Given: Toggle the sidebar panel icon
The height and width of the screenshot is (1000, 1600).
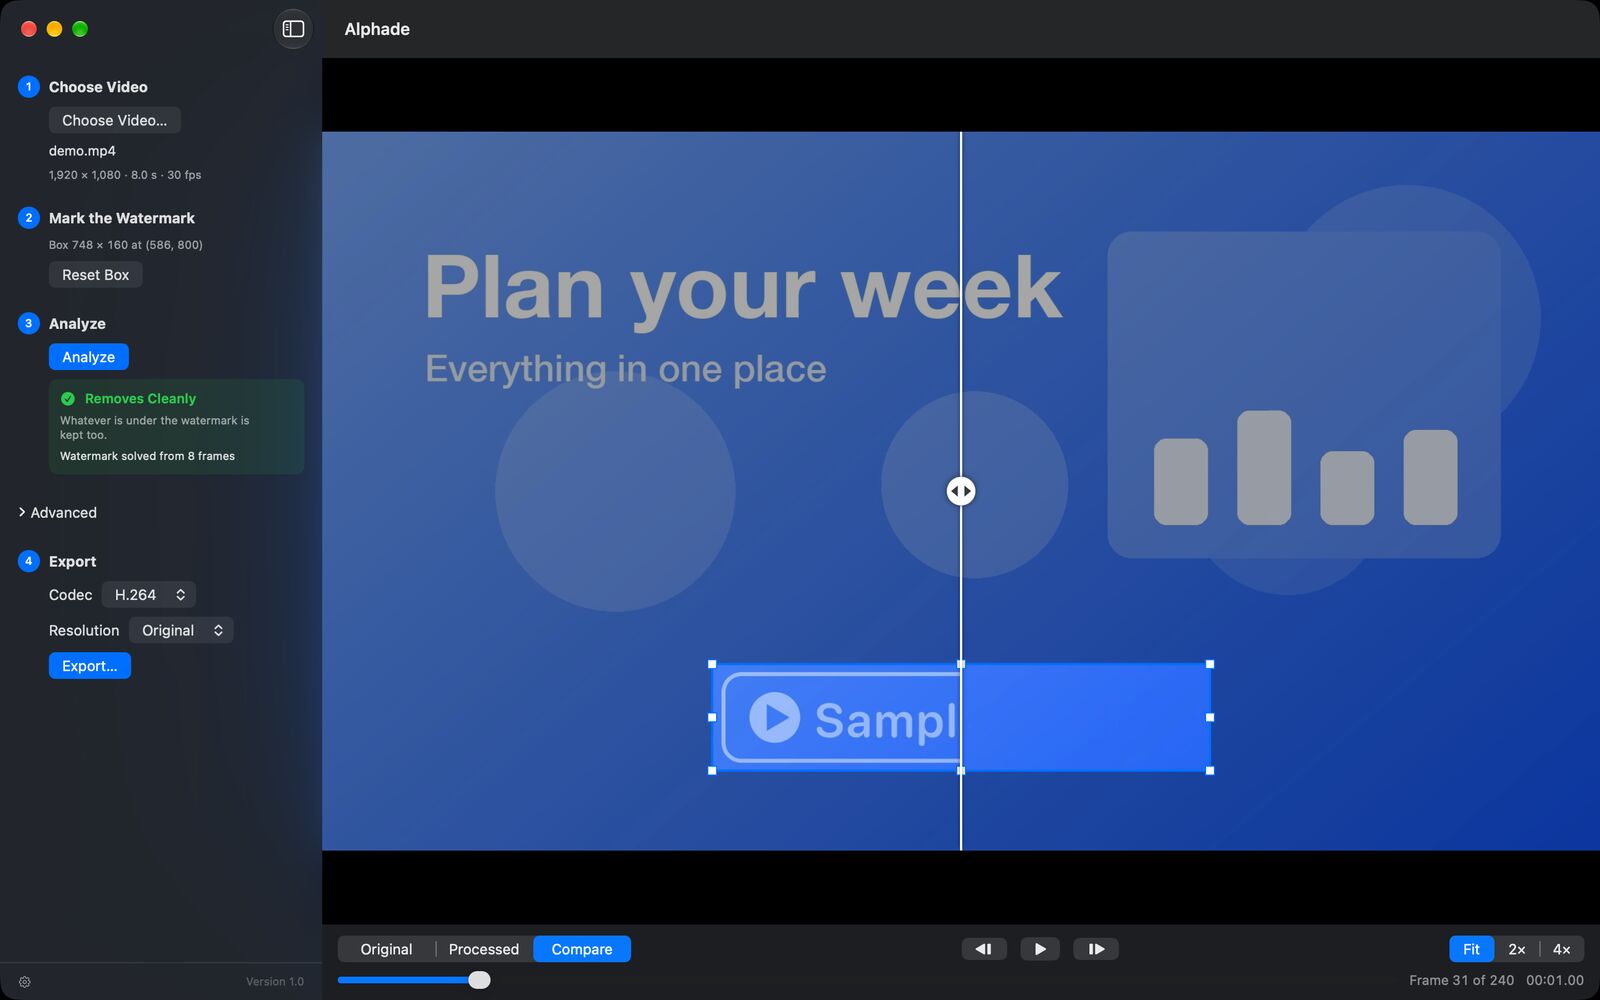Looking at the screenshot, I should (293, 29).
